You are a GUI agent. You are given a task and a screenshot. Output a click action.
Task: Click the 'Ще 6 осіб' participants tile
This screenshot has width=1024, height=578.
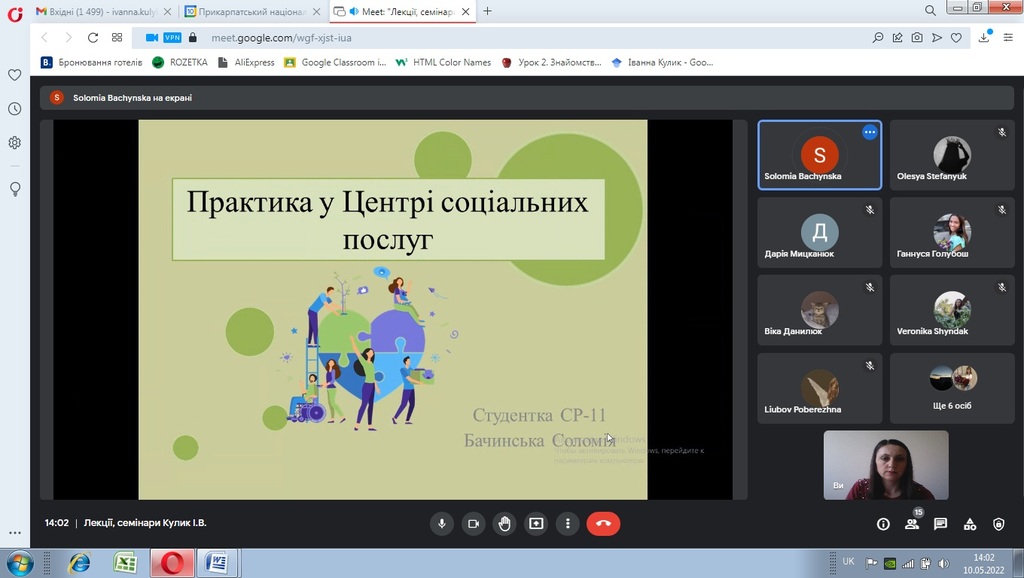(x=952, y=388)
